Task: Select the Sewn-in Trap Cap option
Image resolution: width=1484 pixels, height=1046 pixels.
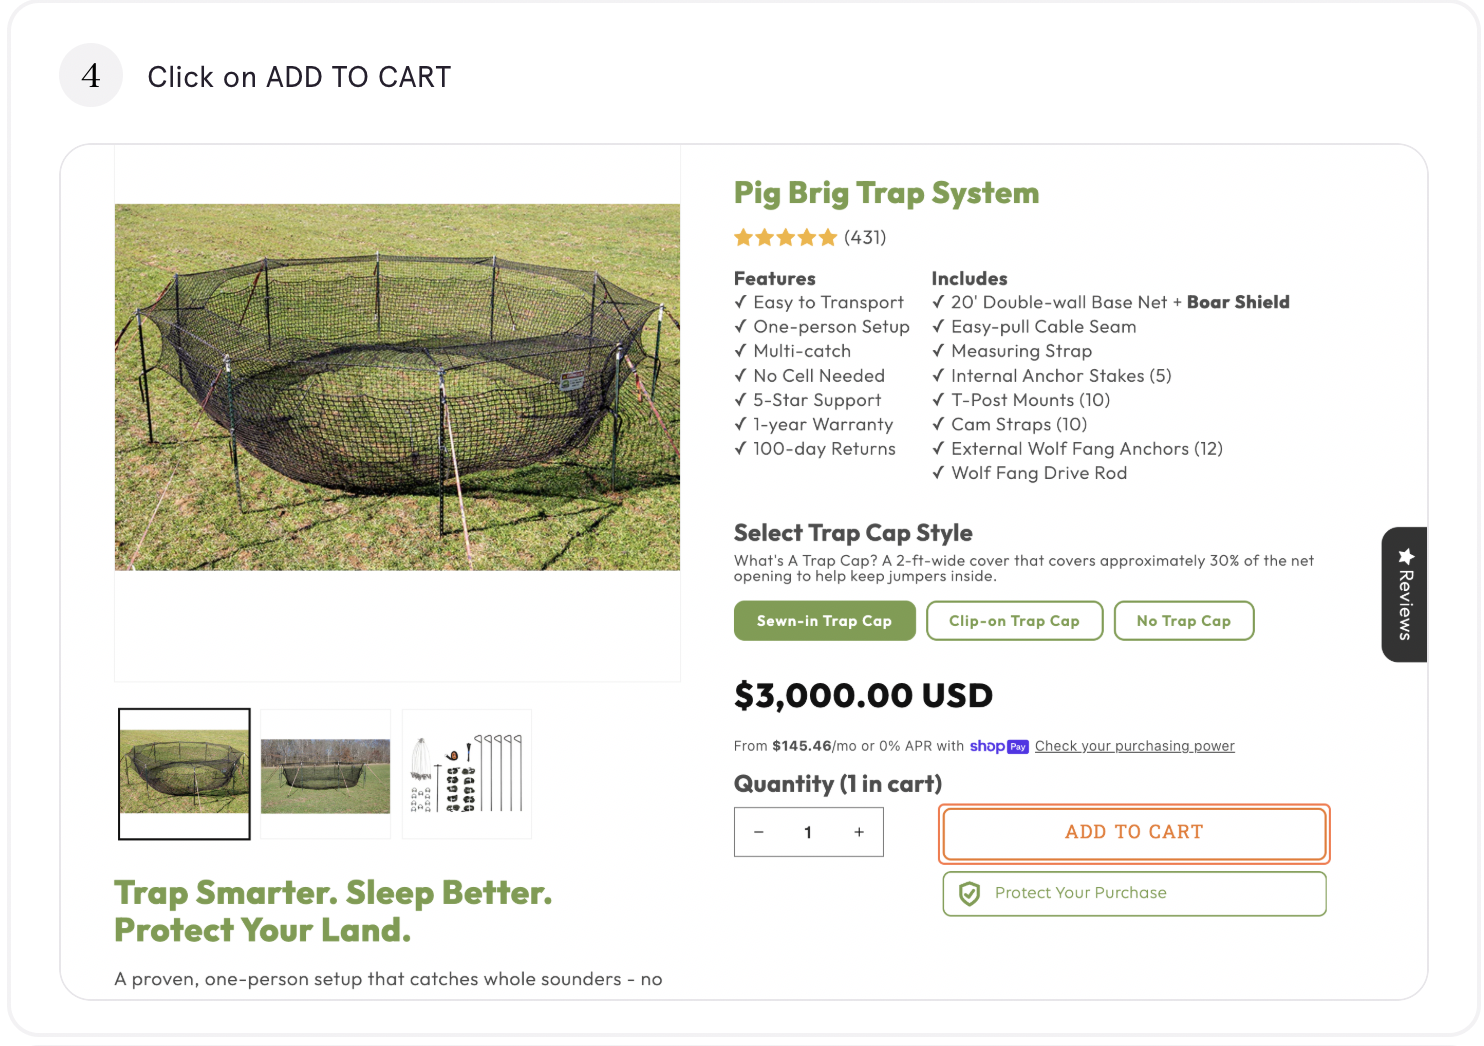Action: click(824, 621)
